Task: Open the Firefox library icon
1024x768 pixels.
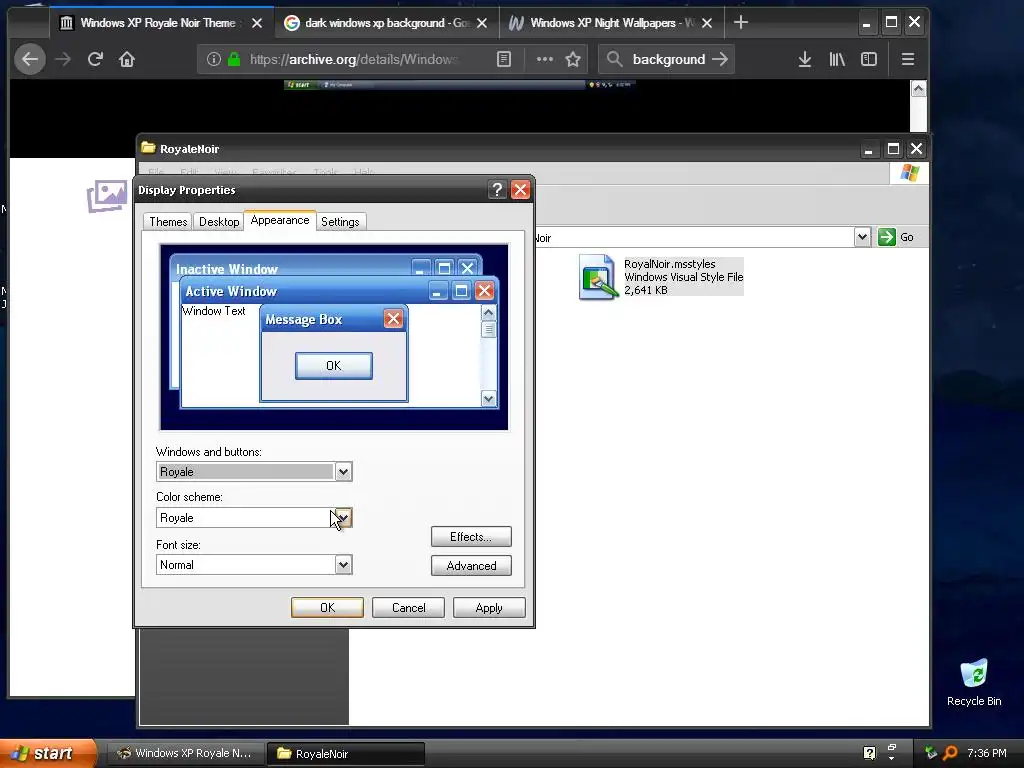Action: click(x=837, y=59)
